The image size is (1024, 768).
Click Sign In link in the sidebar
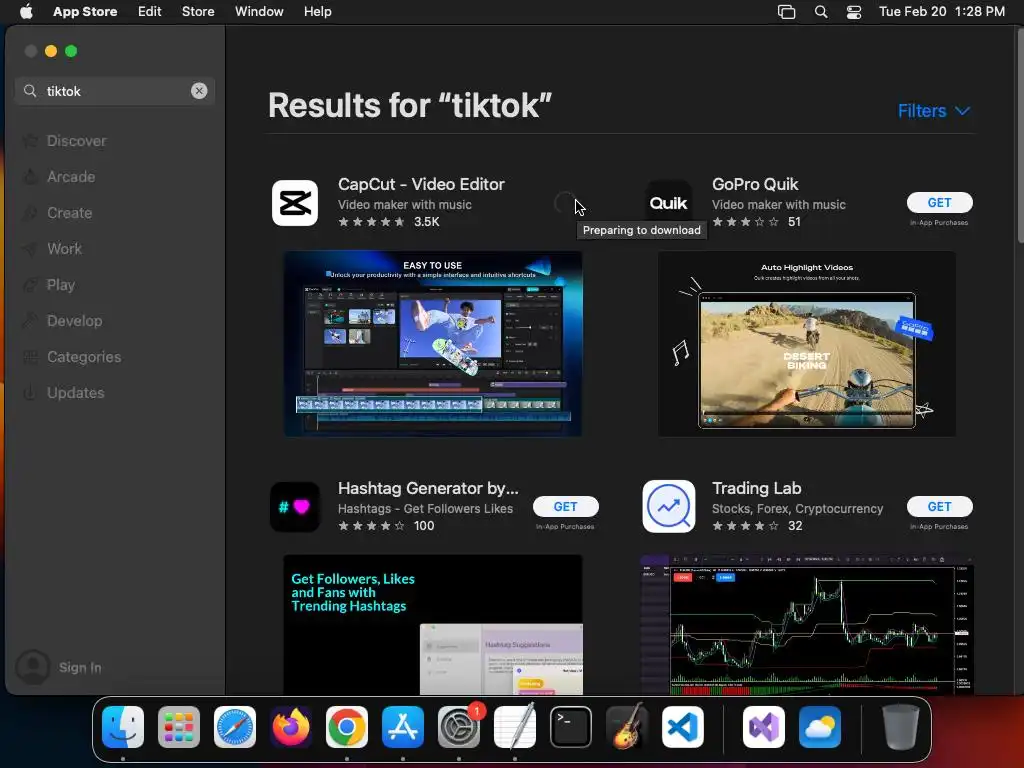pos(80,667)
